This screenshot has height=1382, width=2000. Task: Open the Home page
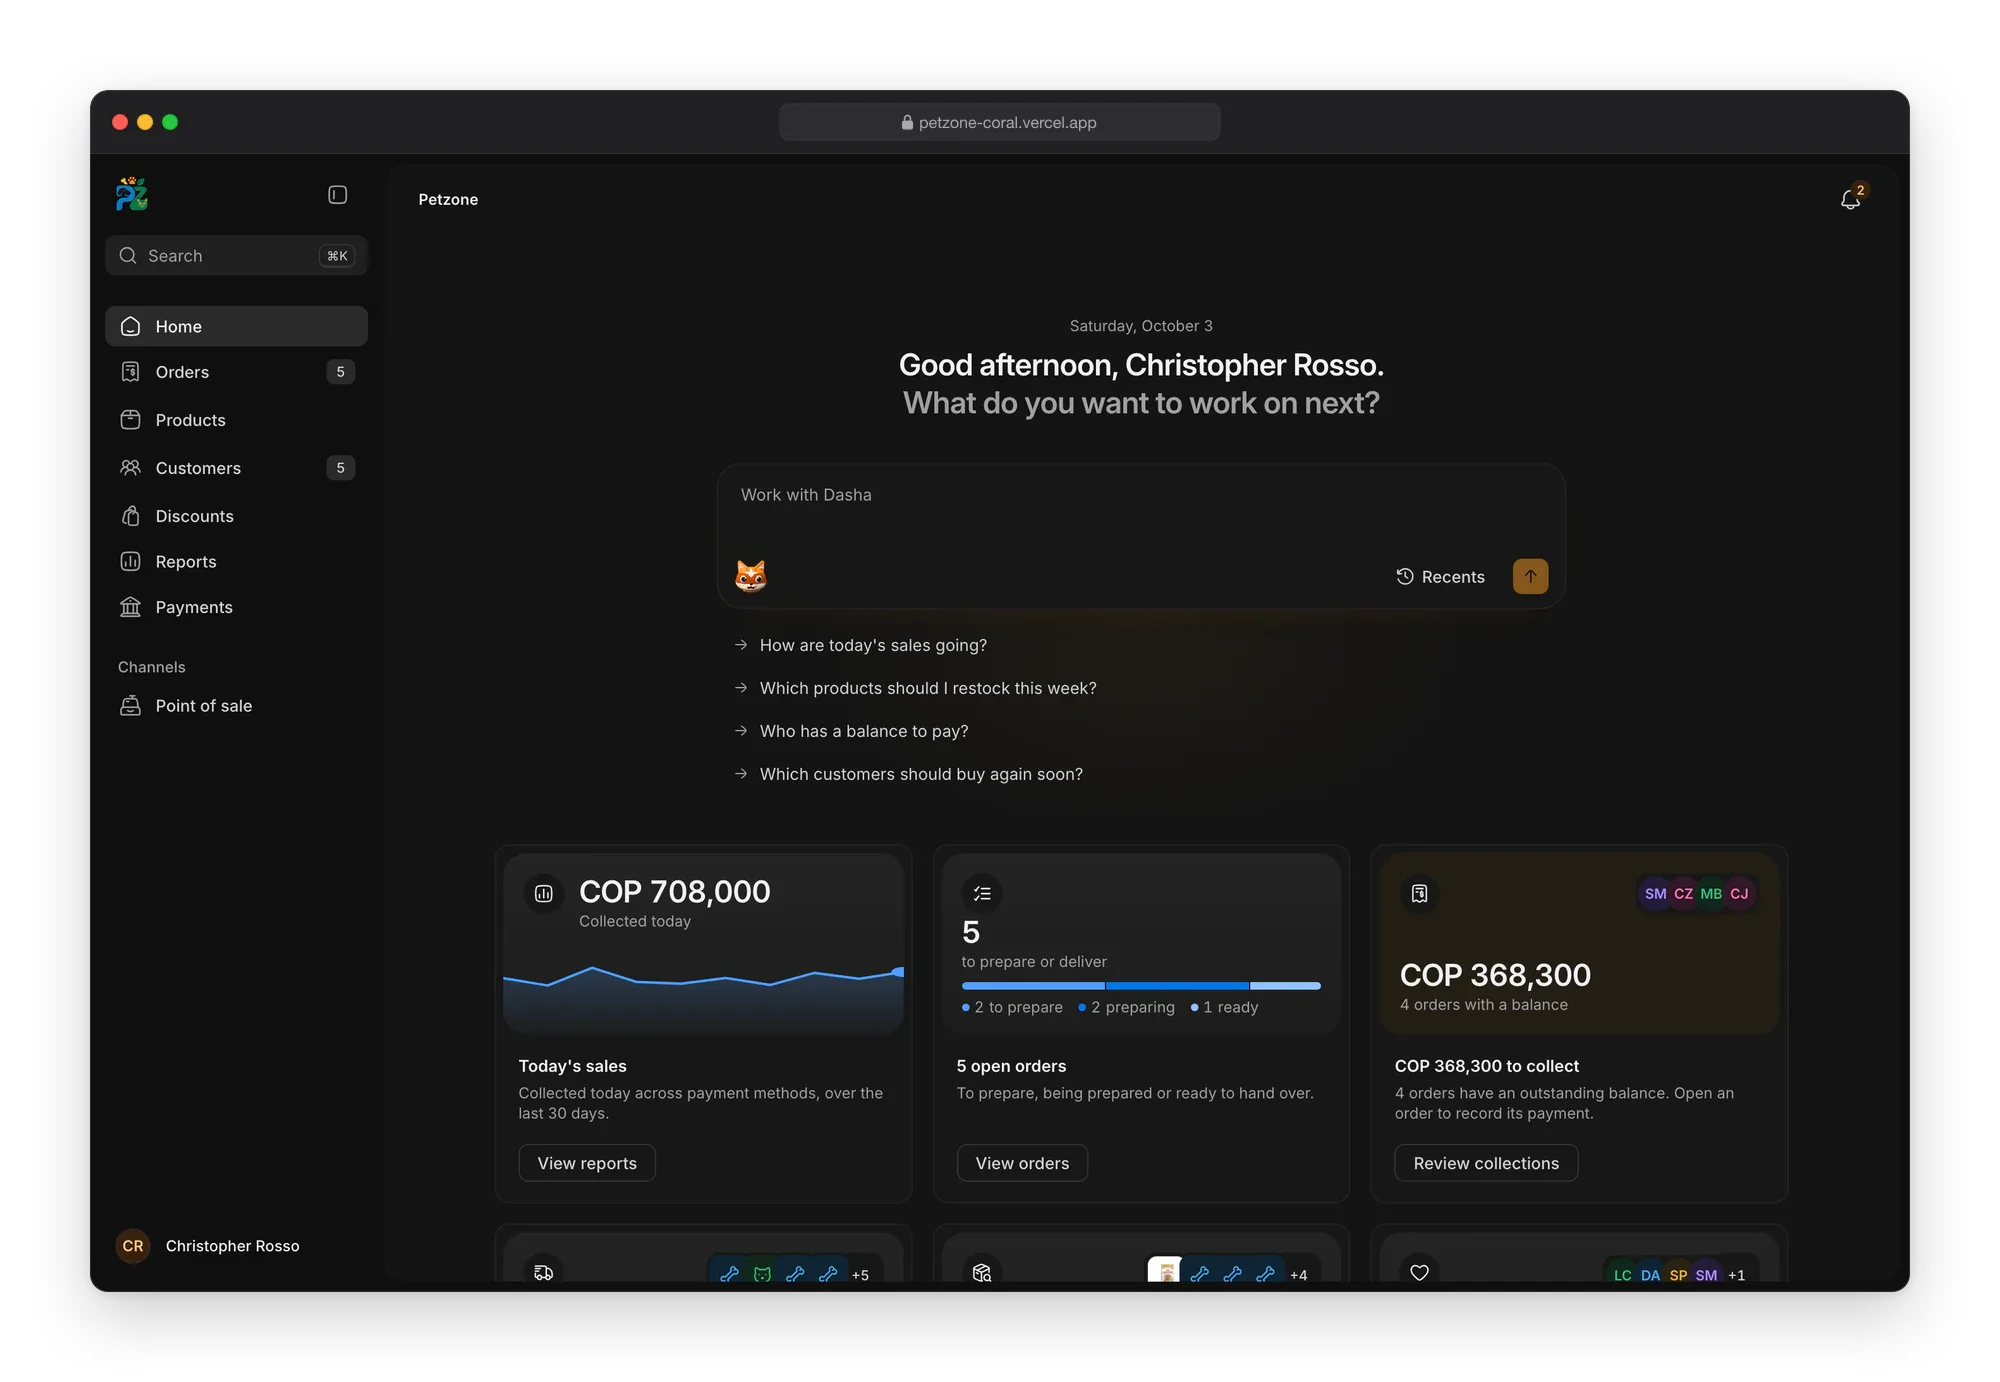click(236, 326)
